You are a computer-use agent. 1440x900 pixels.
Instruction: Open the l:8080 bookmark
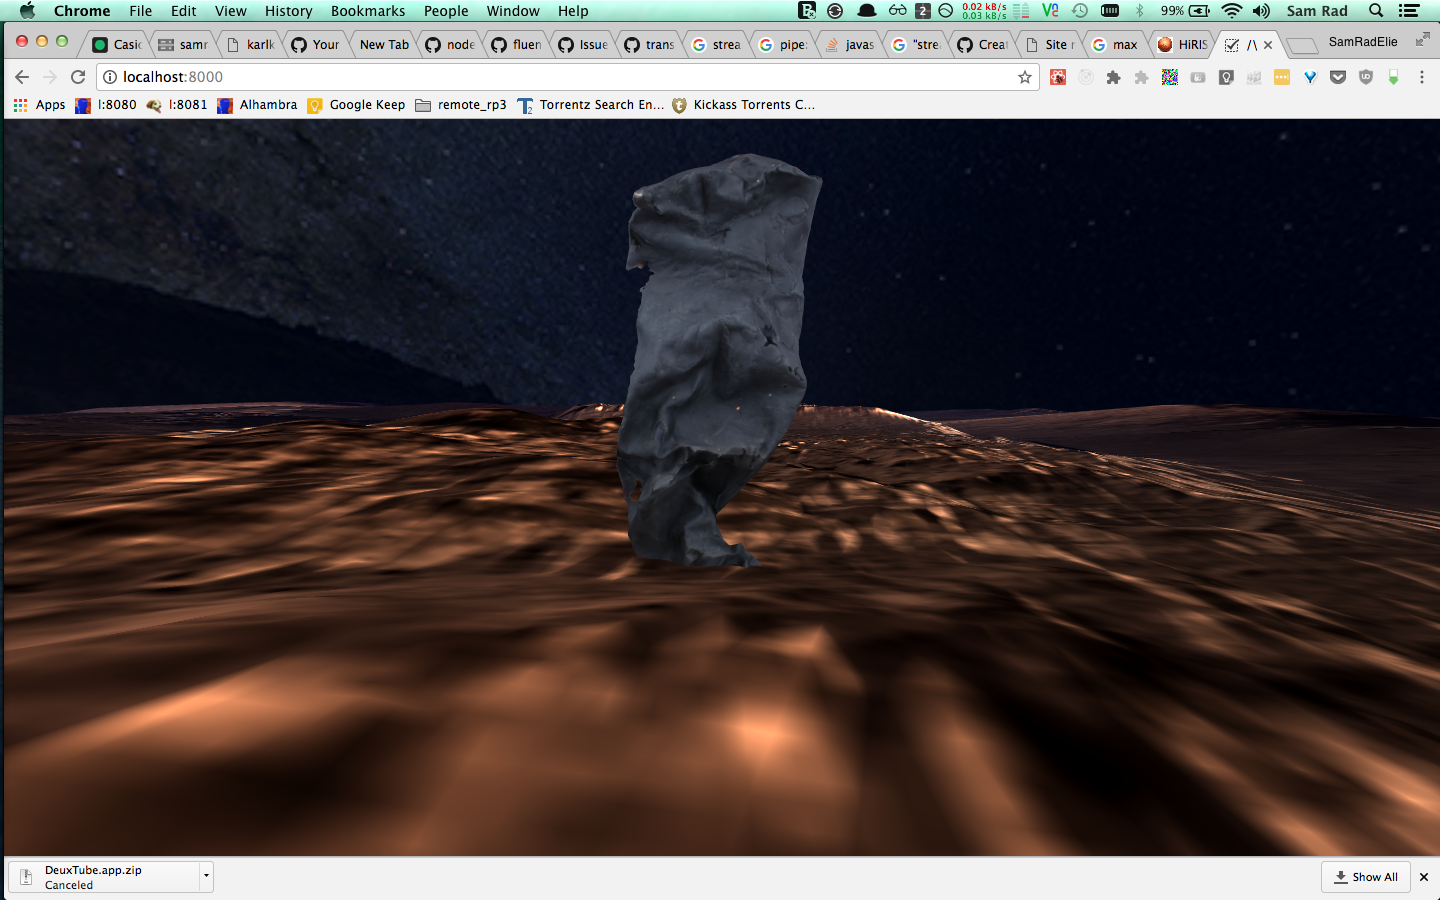point(106,105)
